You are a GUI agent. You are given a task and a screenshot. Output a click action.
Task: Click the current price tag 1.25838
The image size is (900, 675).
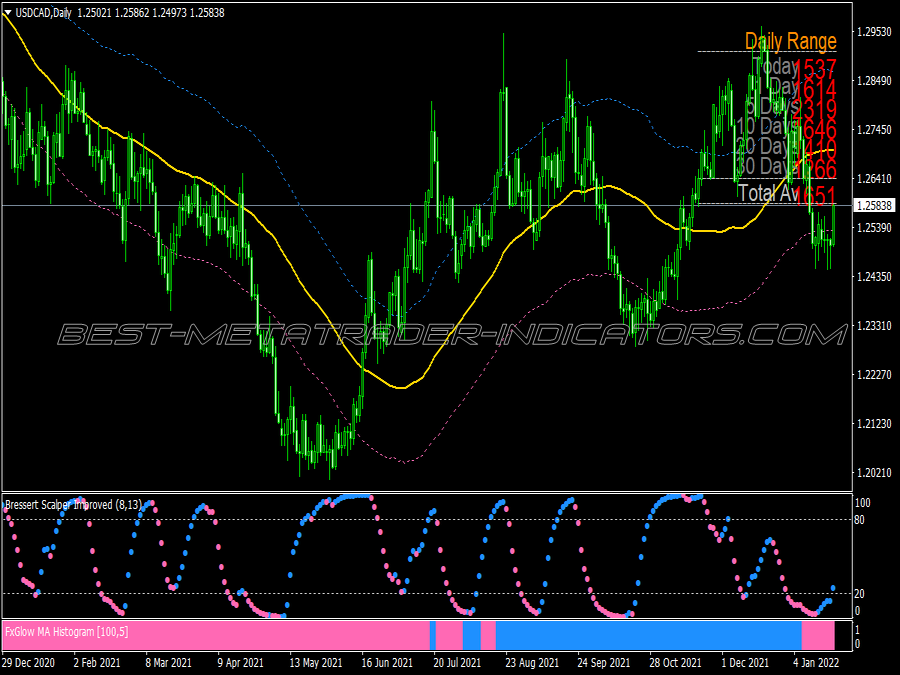click(875, 205)
